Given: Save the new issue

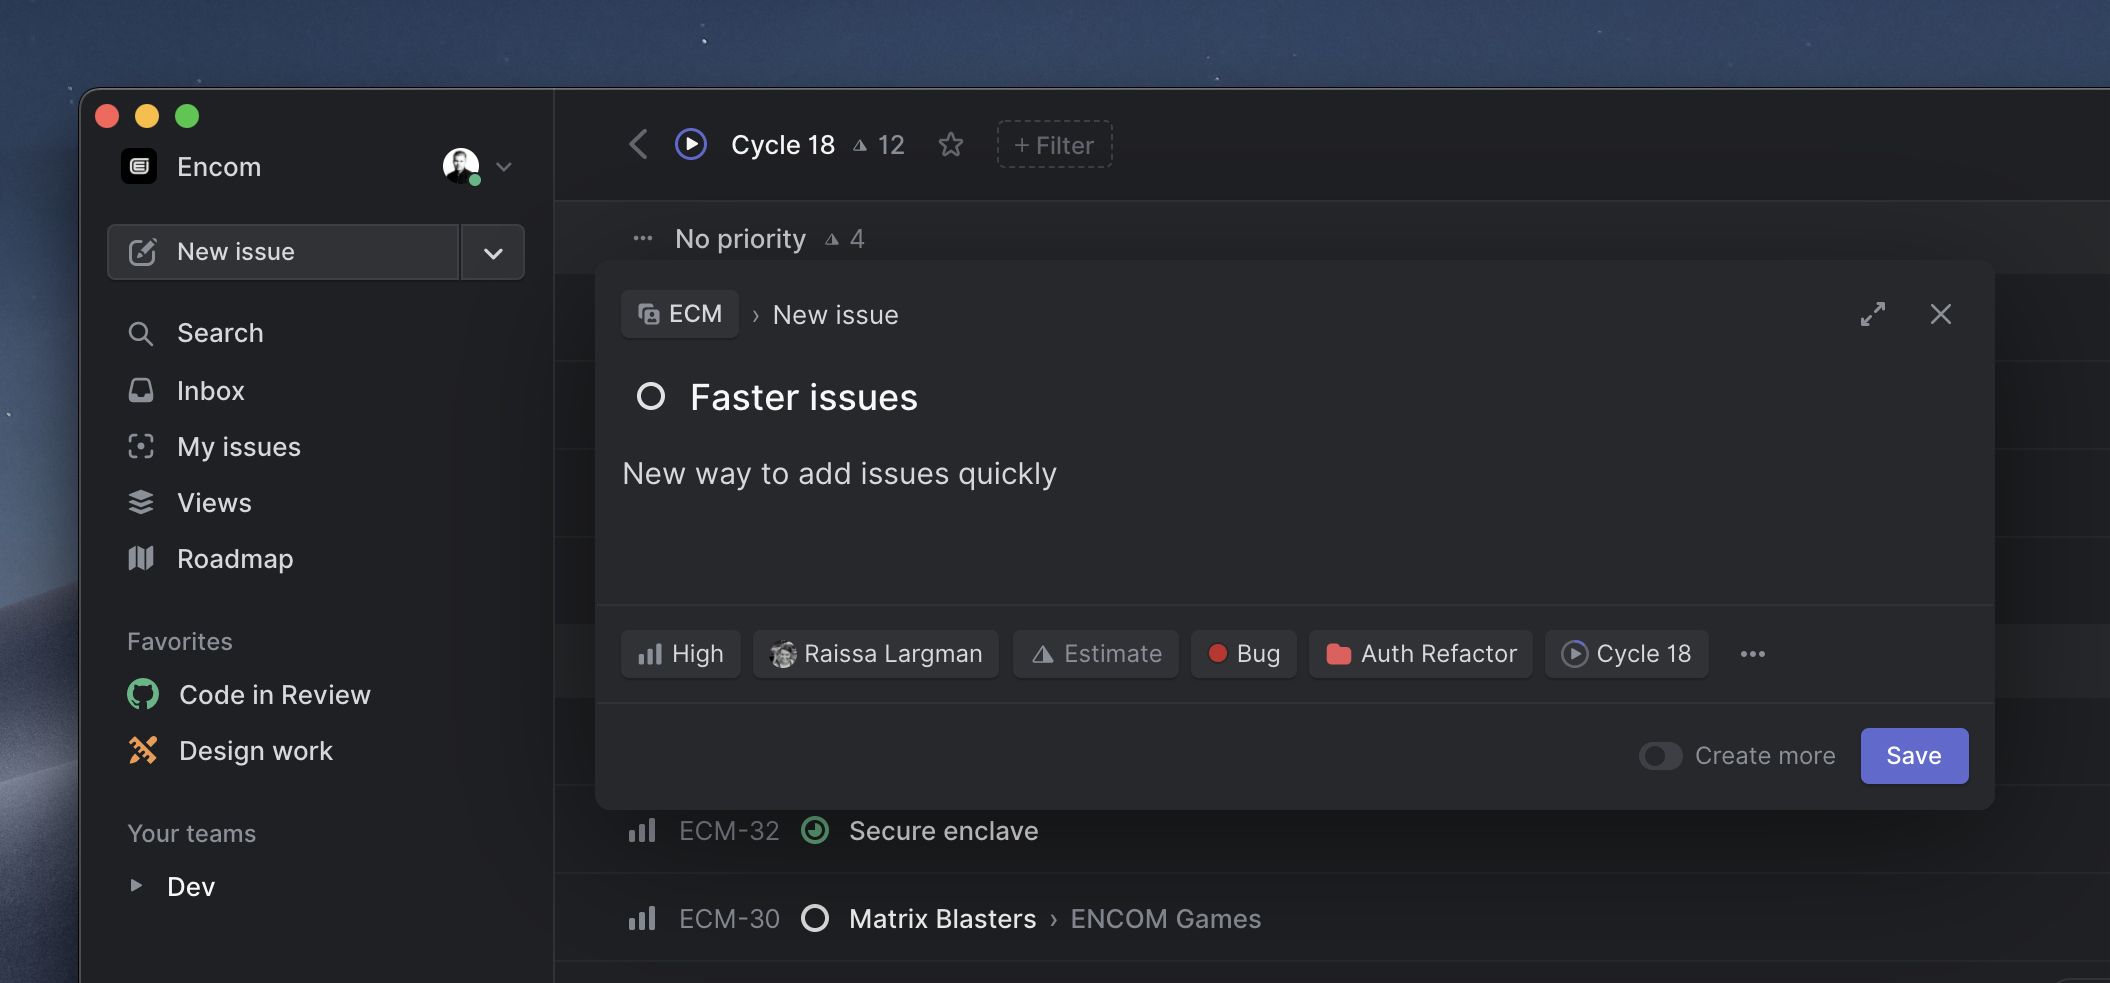Looking at the screenshot, I should point(1914,756).
